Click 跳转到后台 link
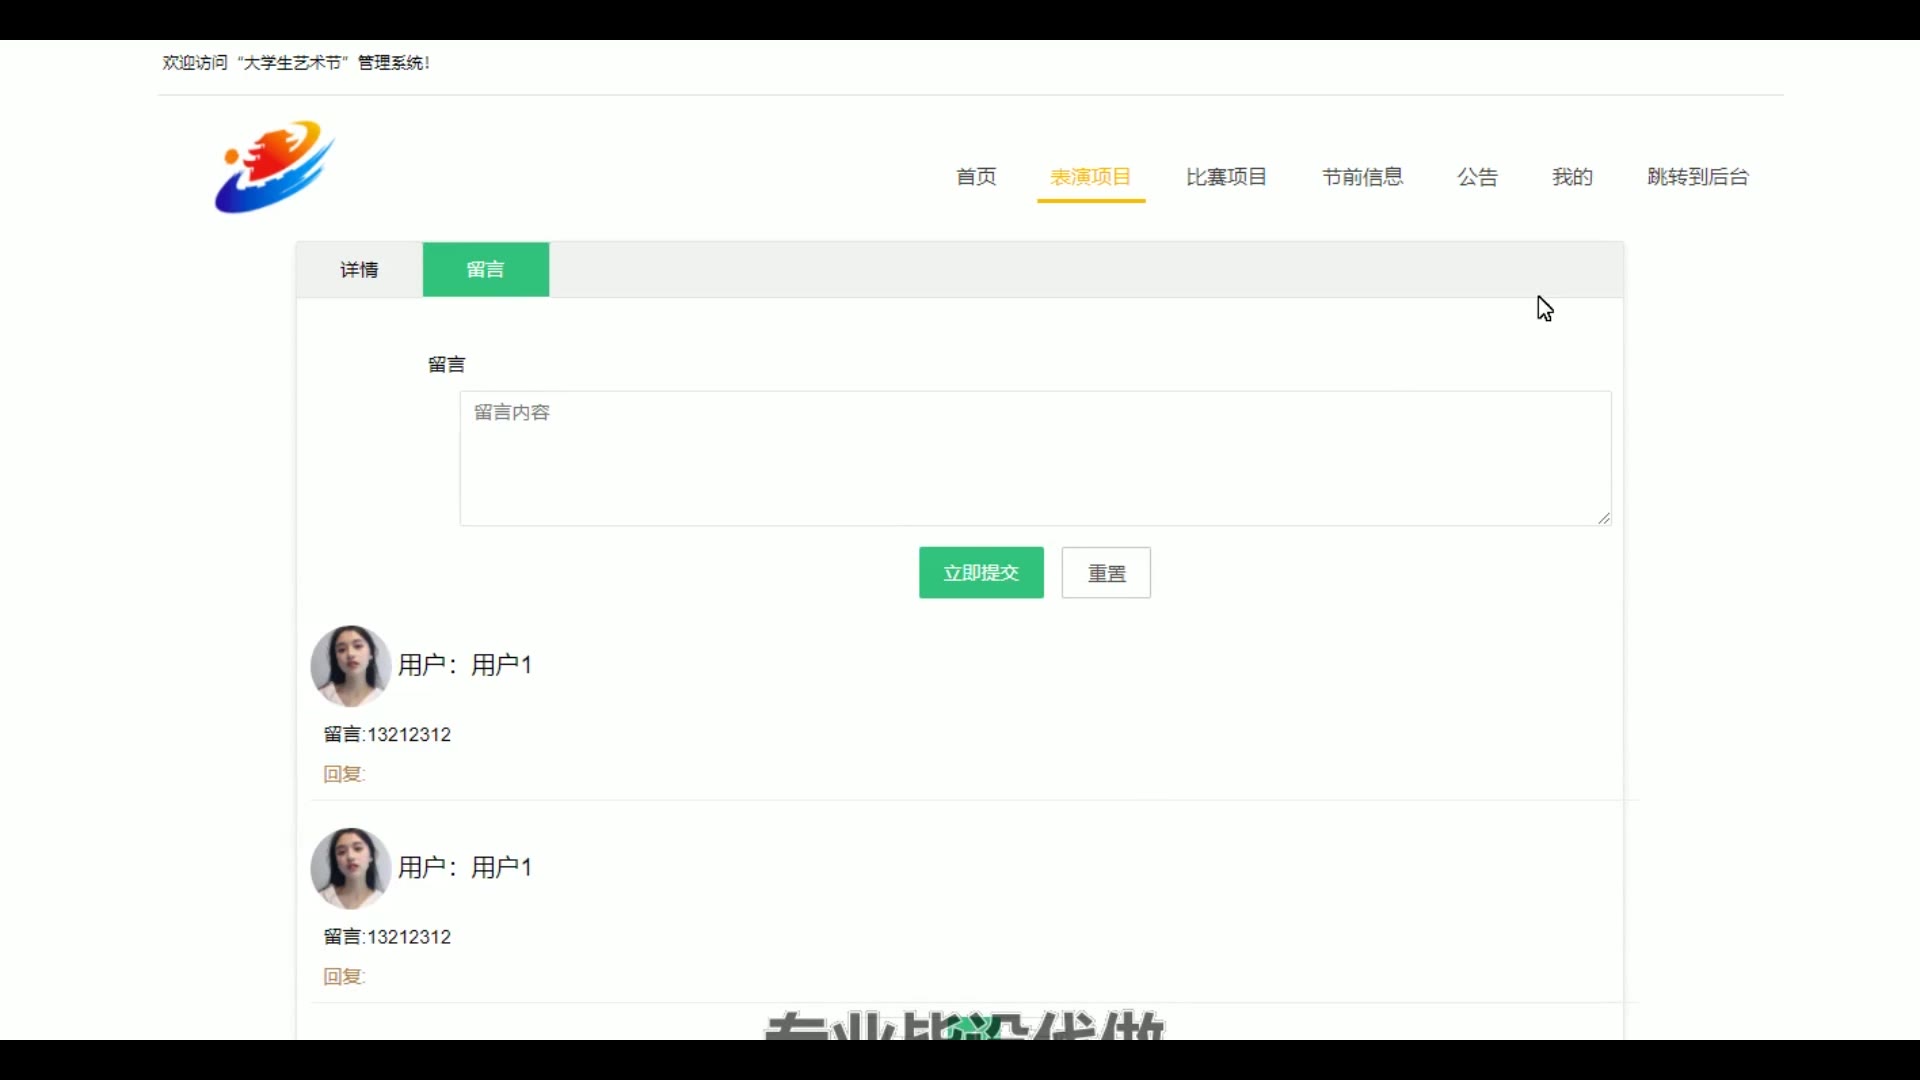Screen dimensions: 1920x1080 click(1698, 177)
